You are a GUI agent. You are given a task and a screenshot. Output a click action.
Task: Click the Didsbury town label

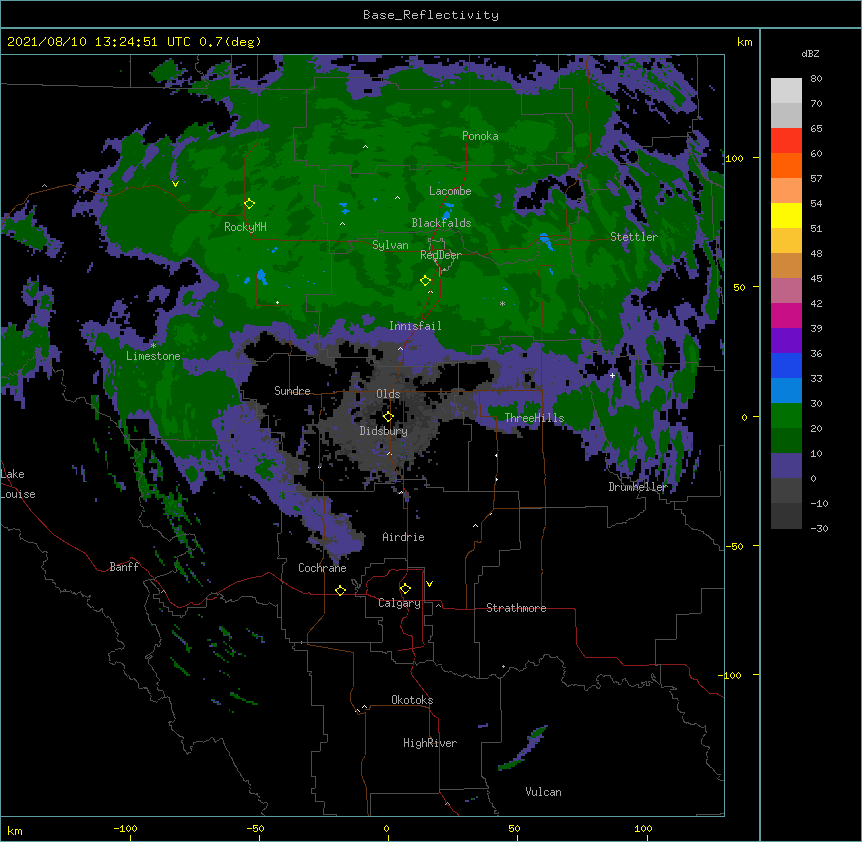384,431
